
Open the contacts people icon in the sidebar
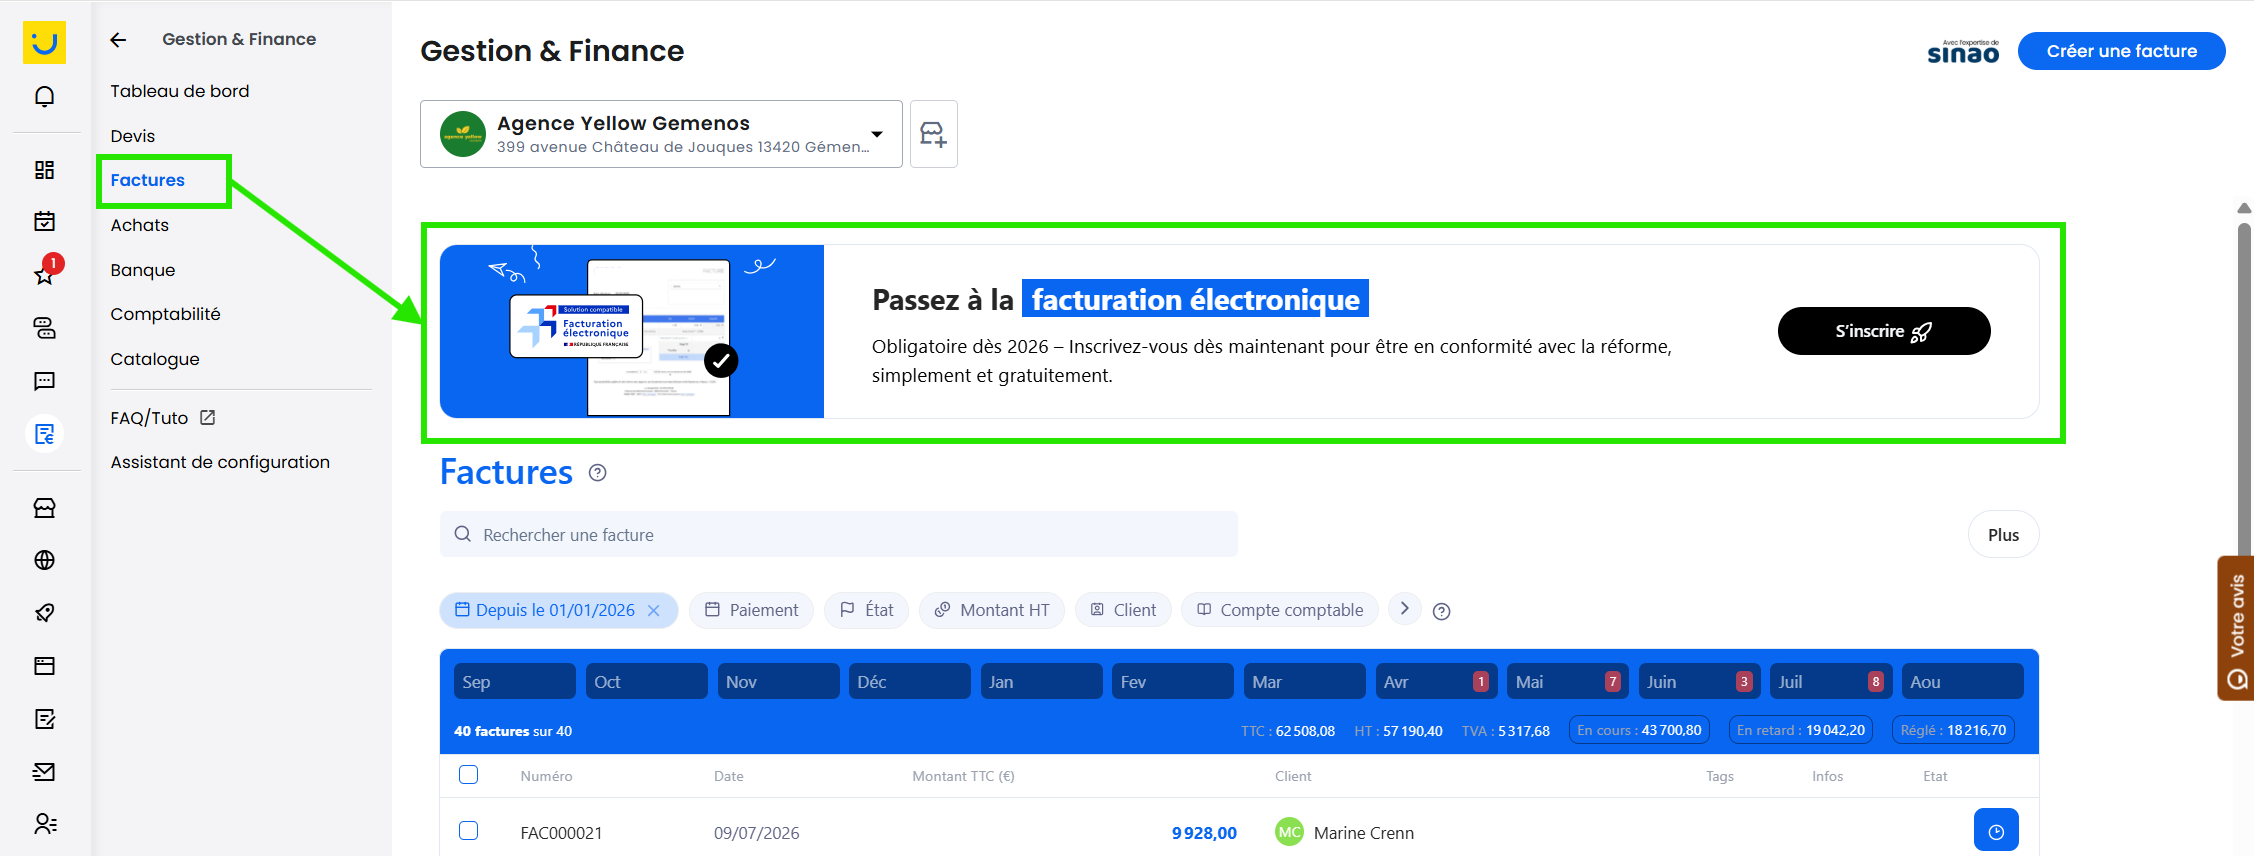tap(44, 824)
